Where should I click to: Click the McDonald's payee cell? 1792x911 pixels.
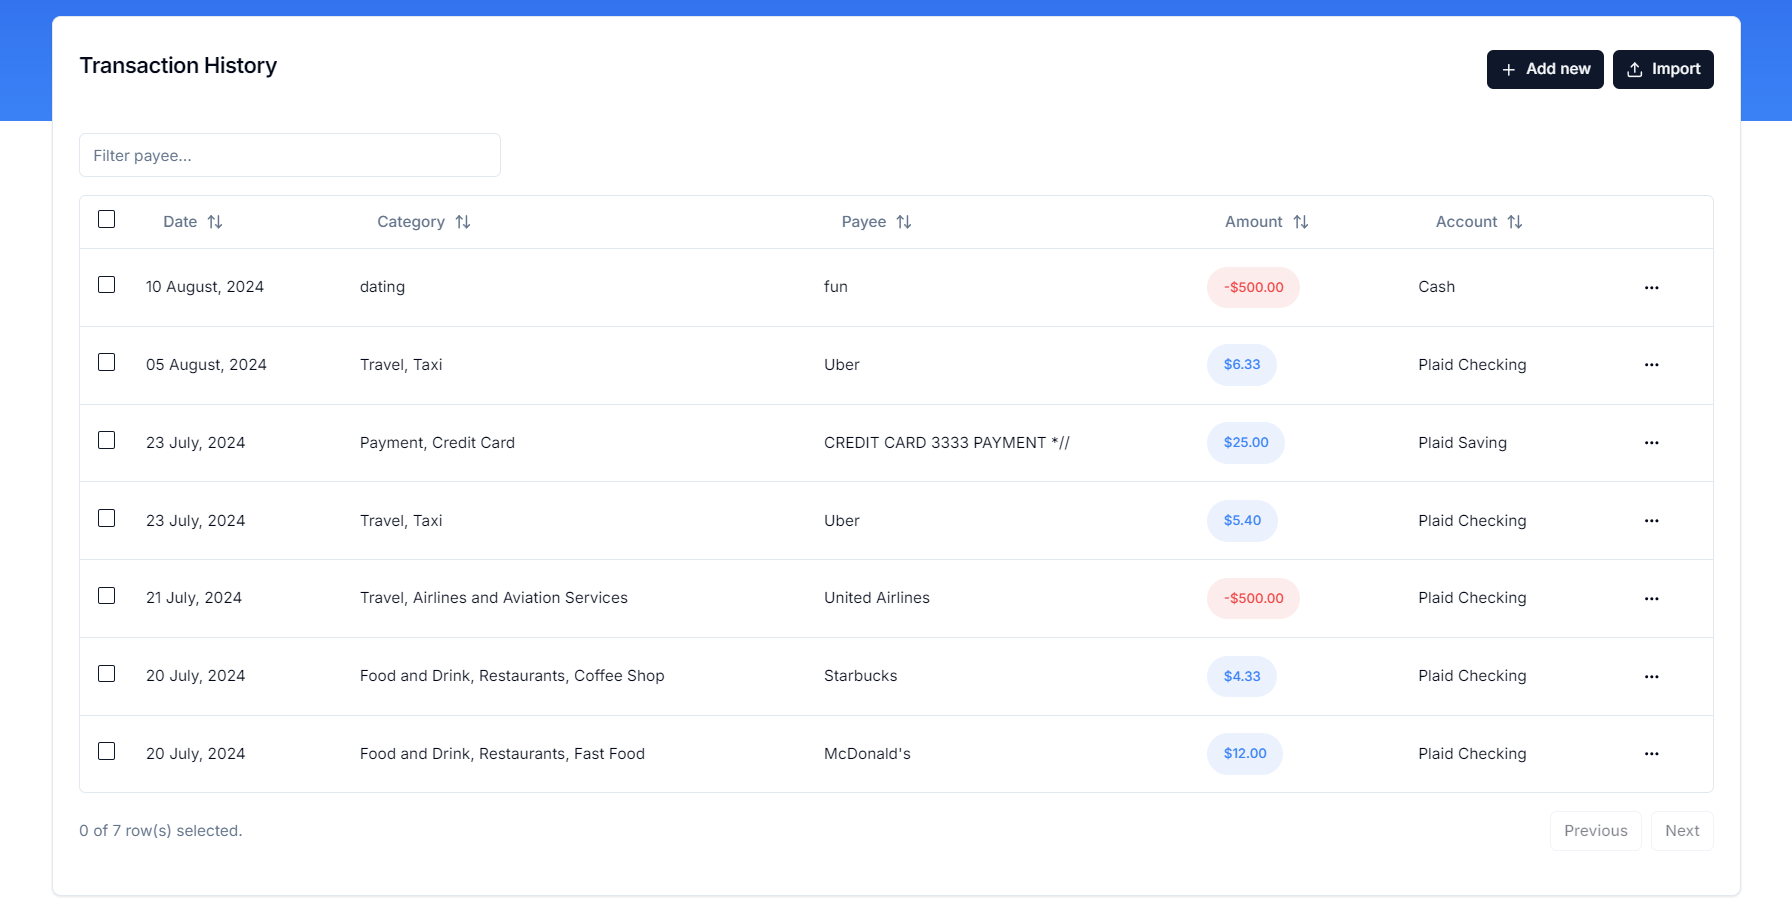pyautogui.click(x=867, y=754)
